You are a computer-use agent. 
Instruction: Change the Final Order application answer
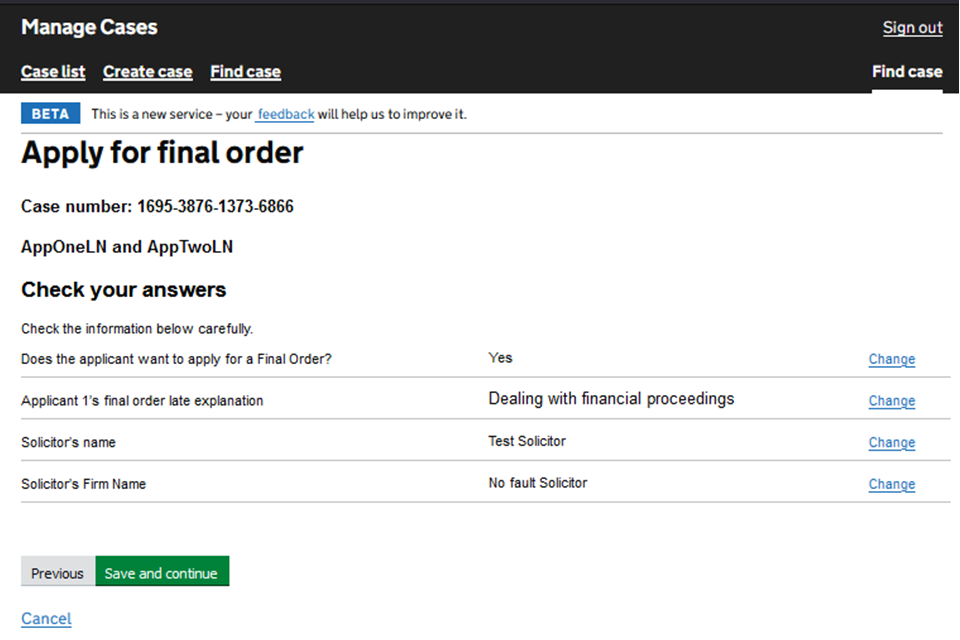[x=891, y=360]
